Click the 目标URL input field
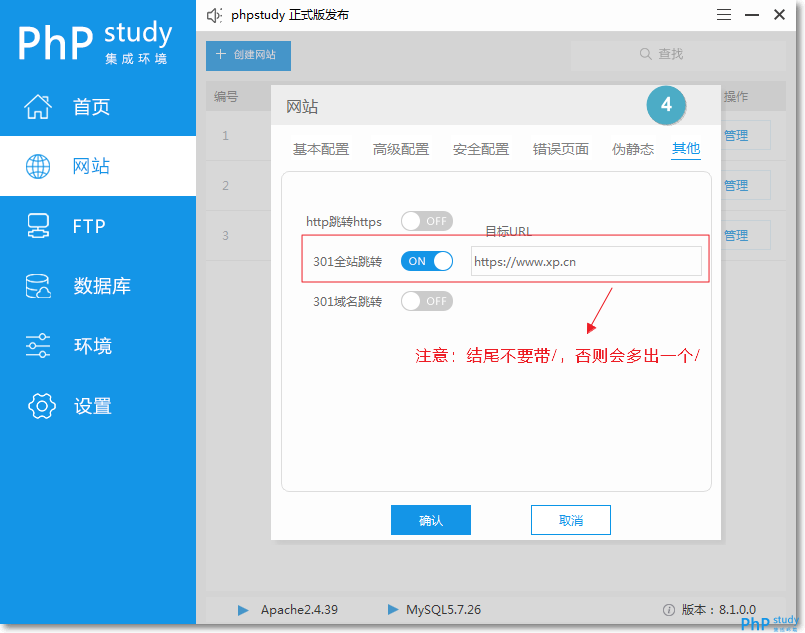Image resolution: width=805 pixels, height=633 pixels. click(586, 261)
